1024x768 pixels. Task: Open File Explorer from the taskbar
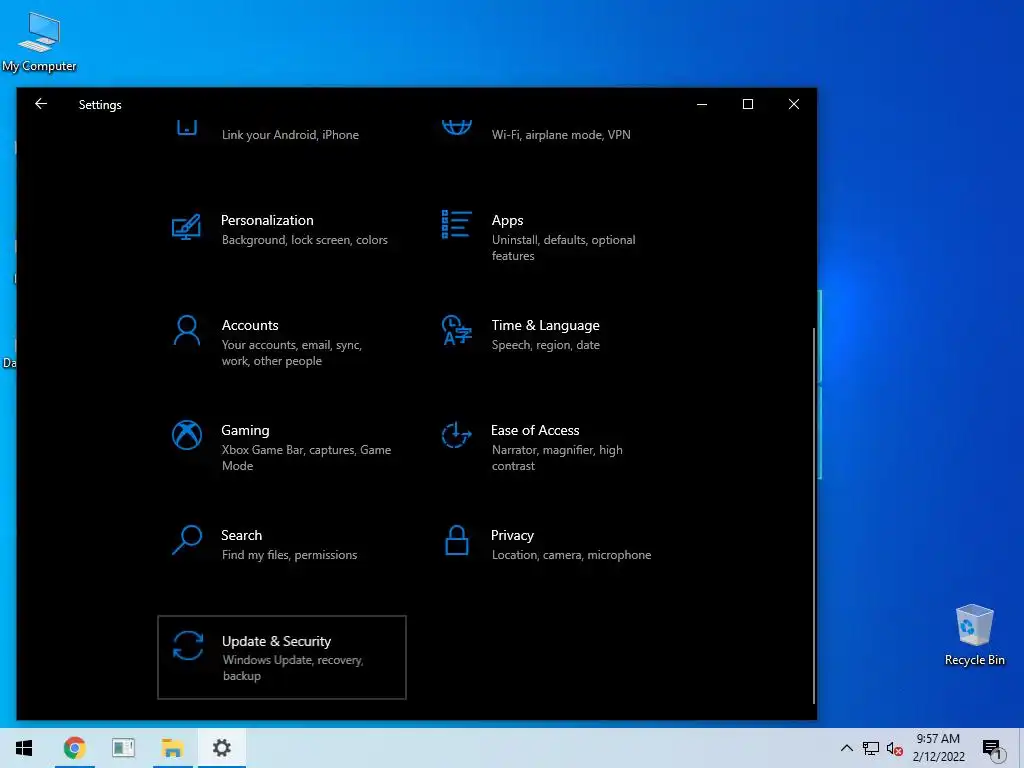tap(172, 748)
